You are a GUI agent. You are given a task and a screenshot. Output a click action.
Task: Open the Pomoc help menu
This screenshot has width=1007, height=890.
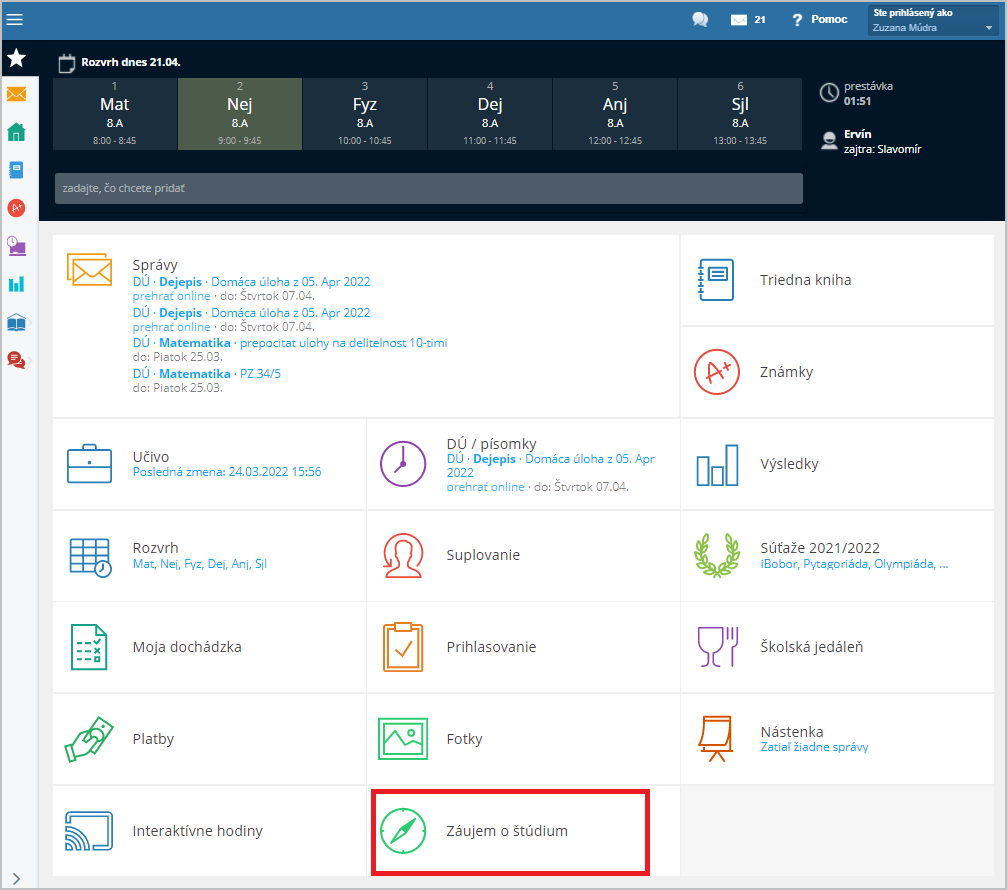click(x=819, y=20)
